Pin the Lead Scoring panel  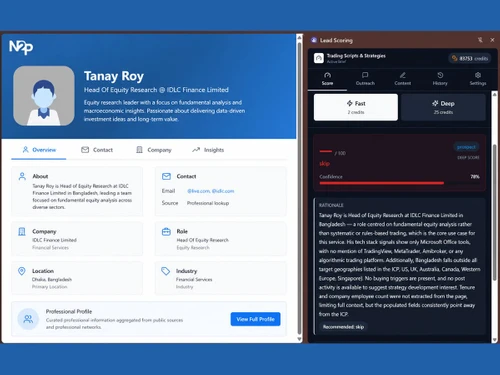tap(480, 40)
